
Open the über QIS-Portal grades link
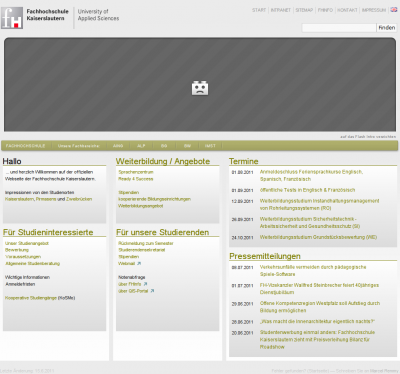133,291
